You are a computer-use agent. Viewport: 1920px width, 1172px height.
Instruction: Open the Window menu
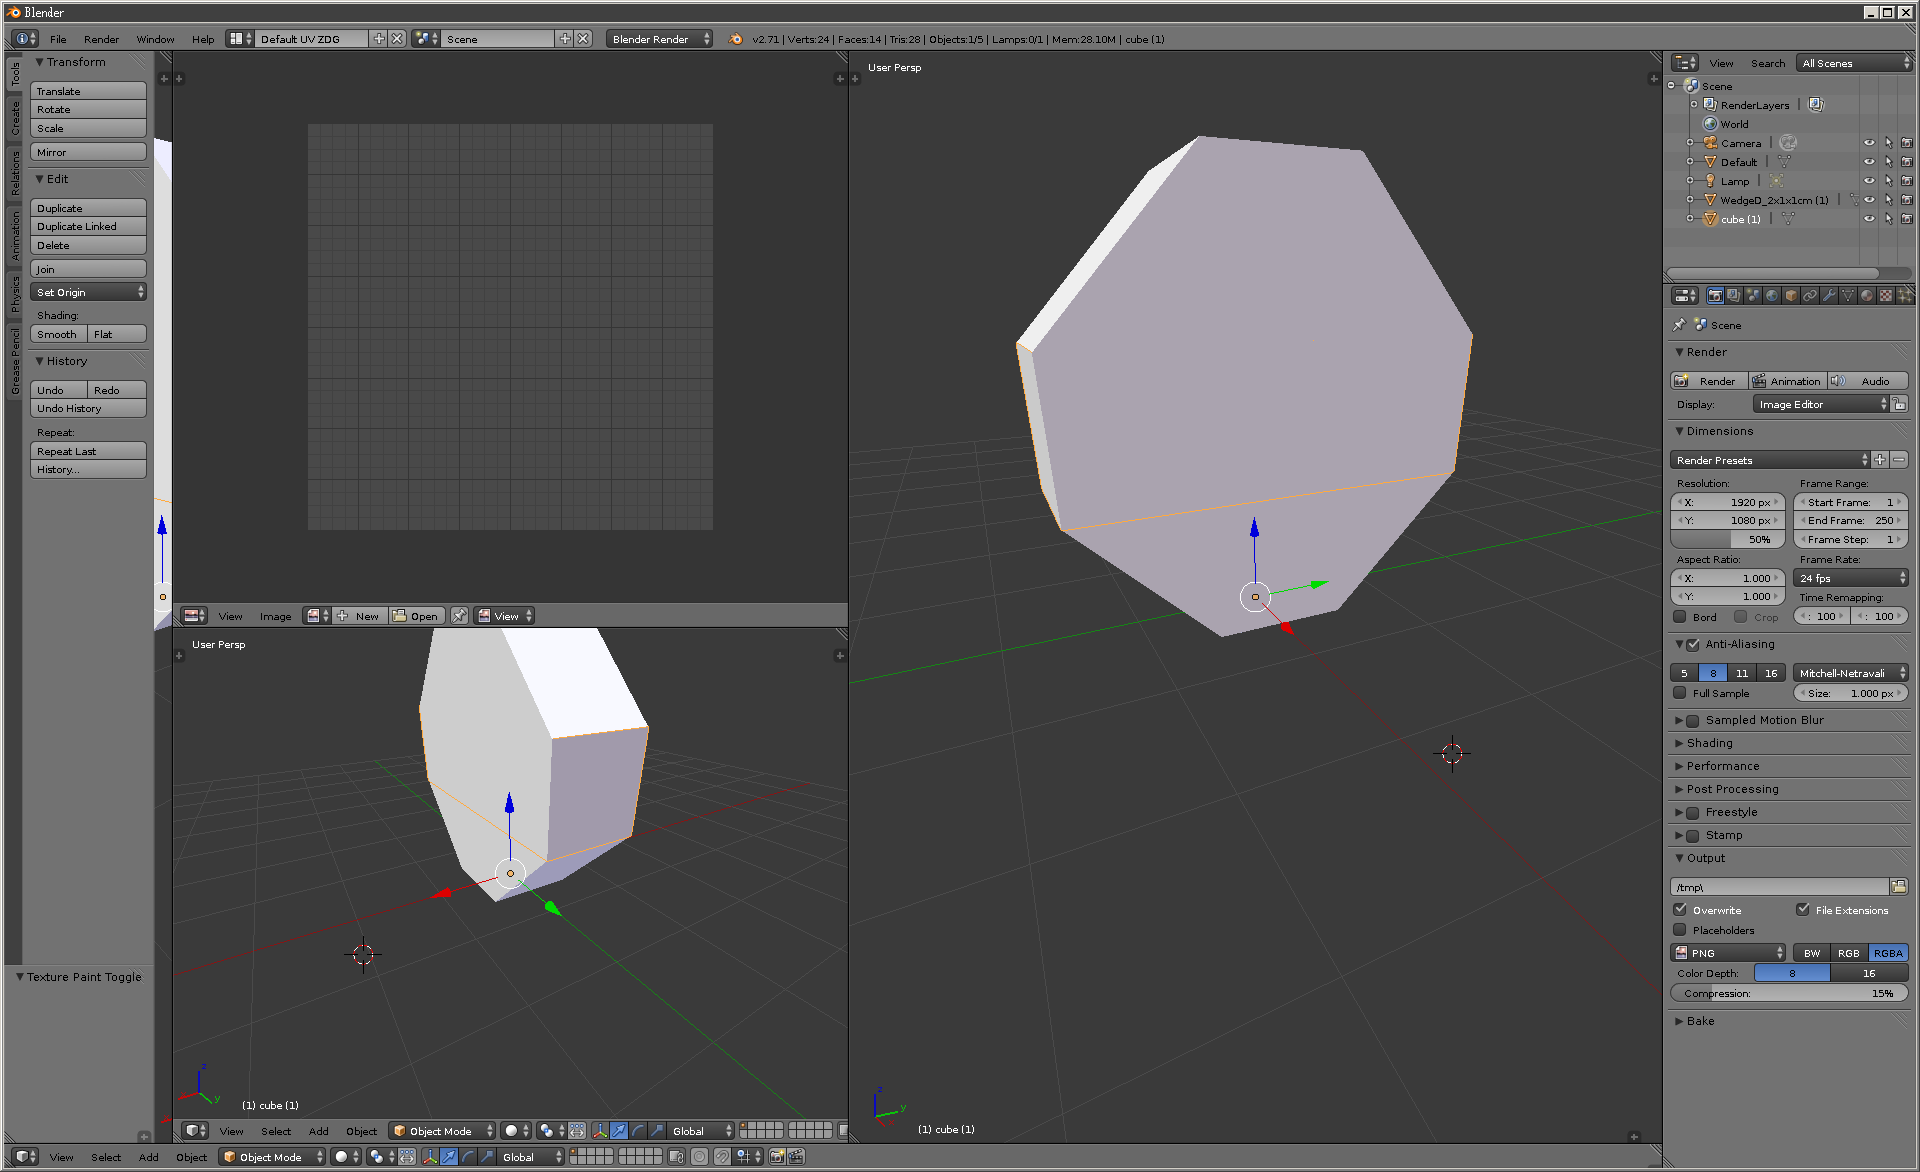coord(155,39)
